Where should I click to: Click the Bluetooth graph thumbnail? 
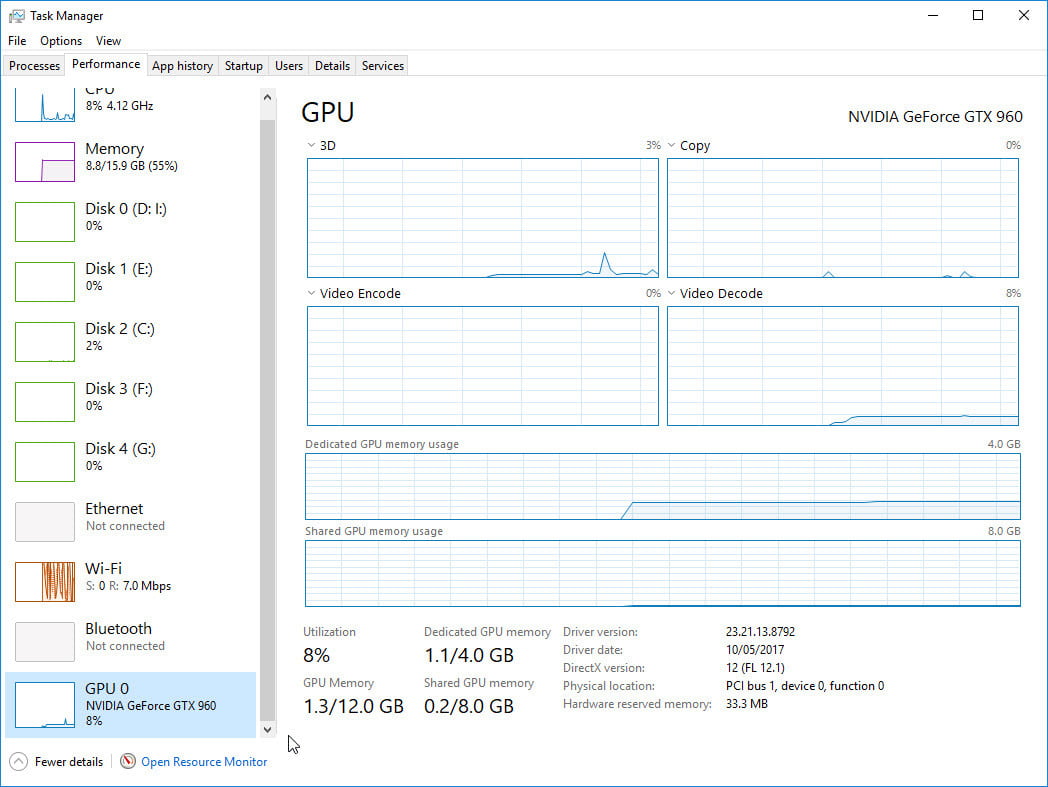coord(45,642)
